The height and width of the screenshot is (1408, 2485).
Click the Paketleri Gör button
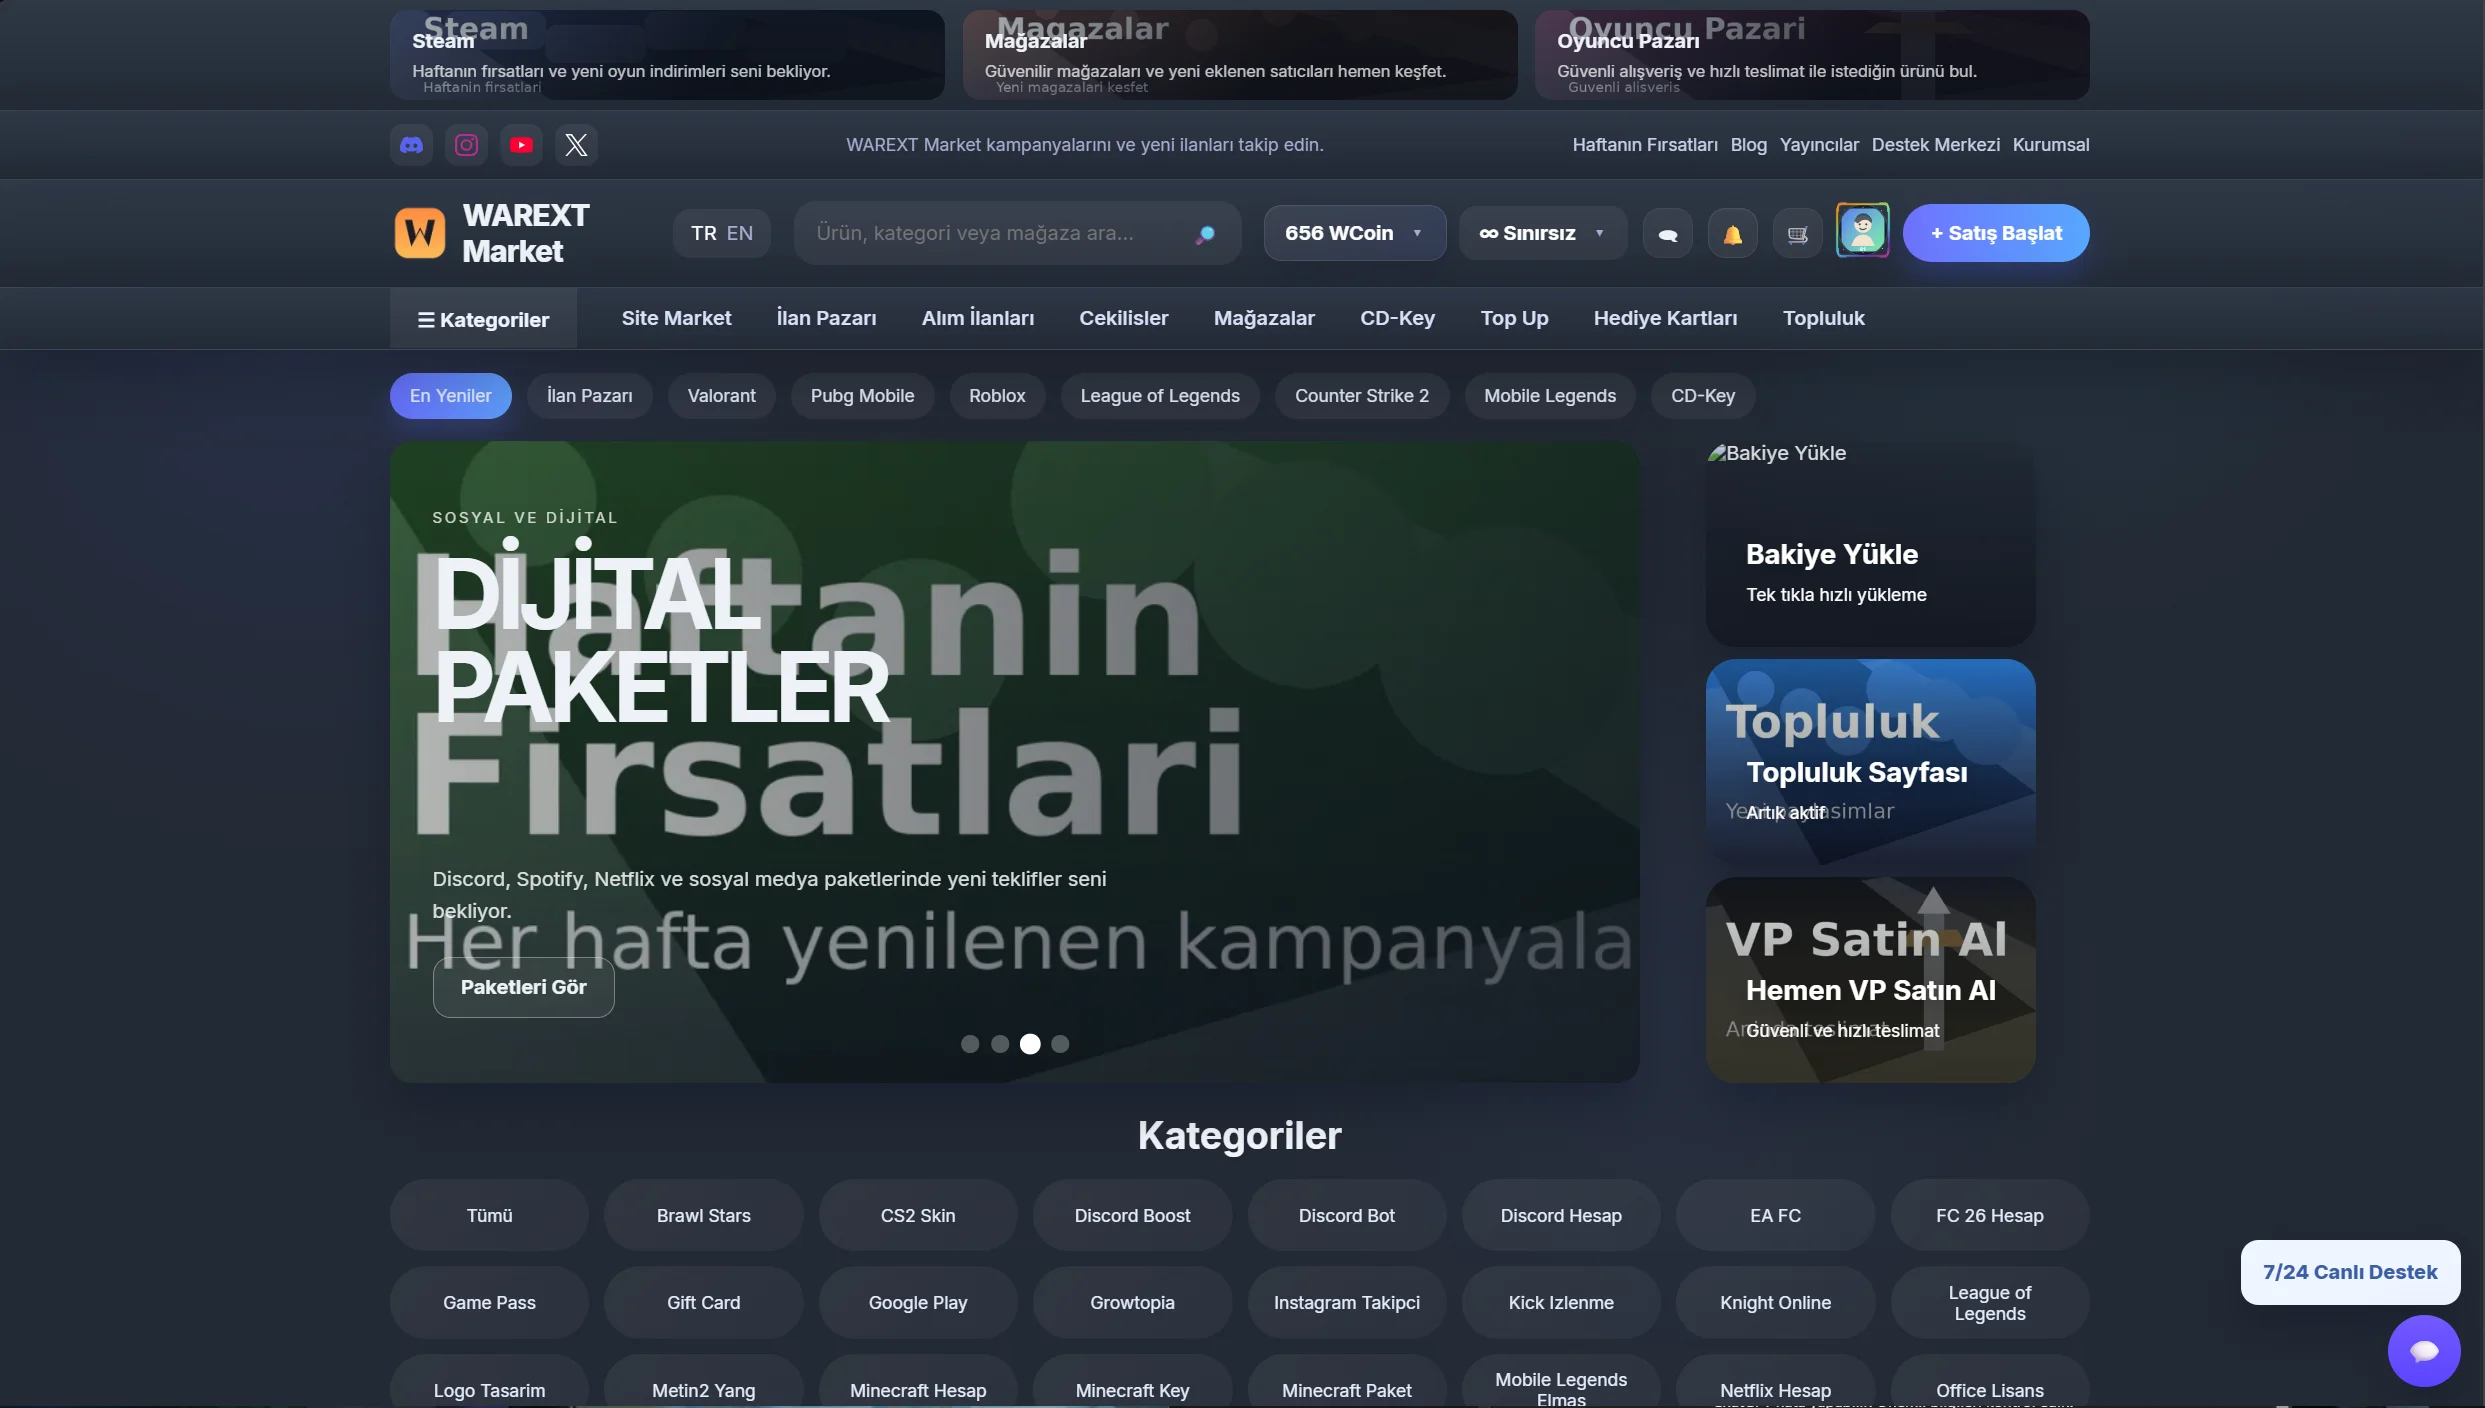point(523,987)
